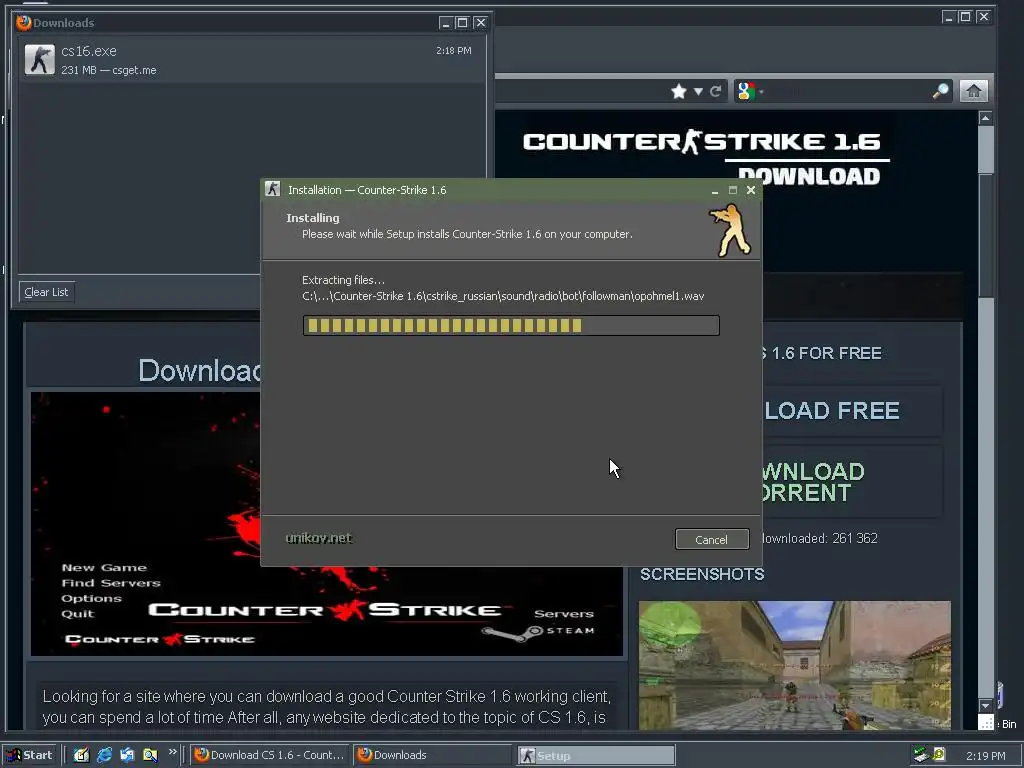
Task: Switch to 'Download CS 1.6' taskbar item
Action: pyautogui.click(x=270, y=755)
